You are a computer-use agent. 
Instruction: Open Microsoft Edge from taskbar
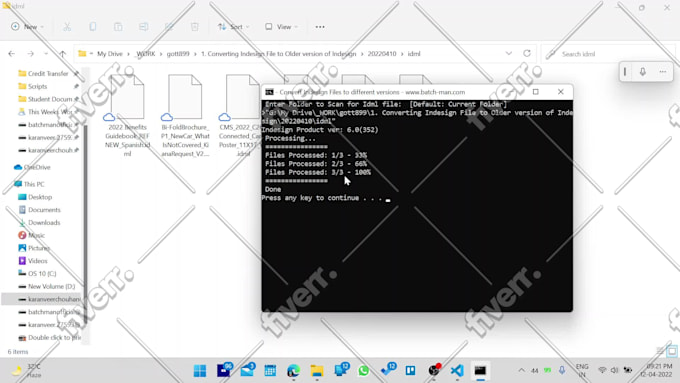(294, 370)
